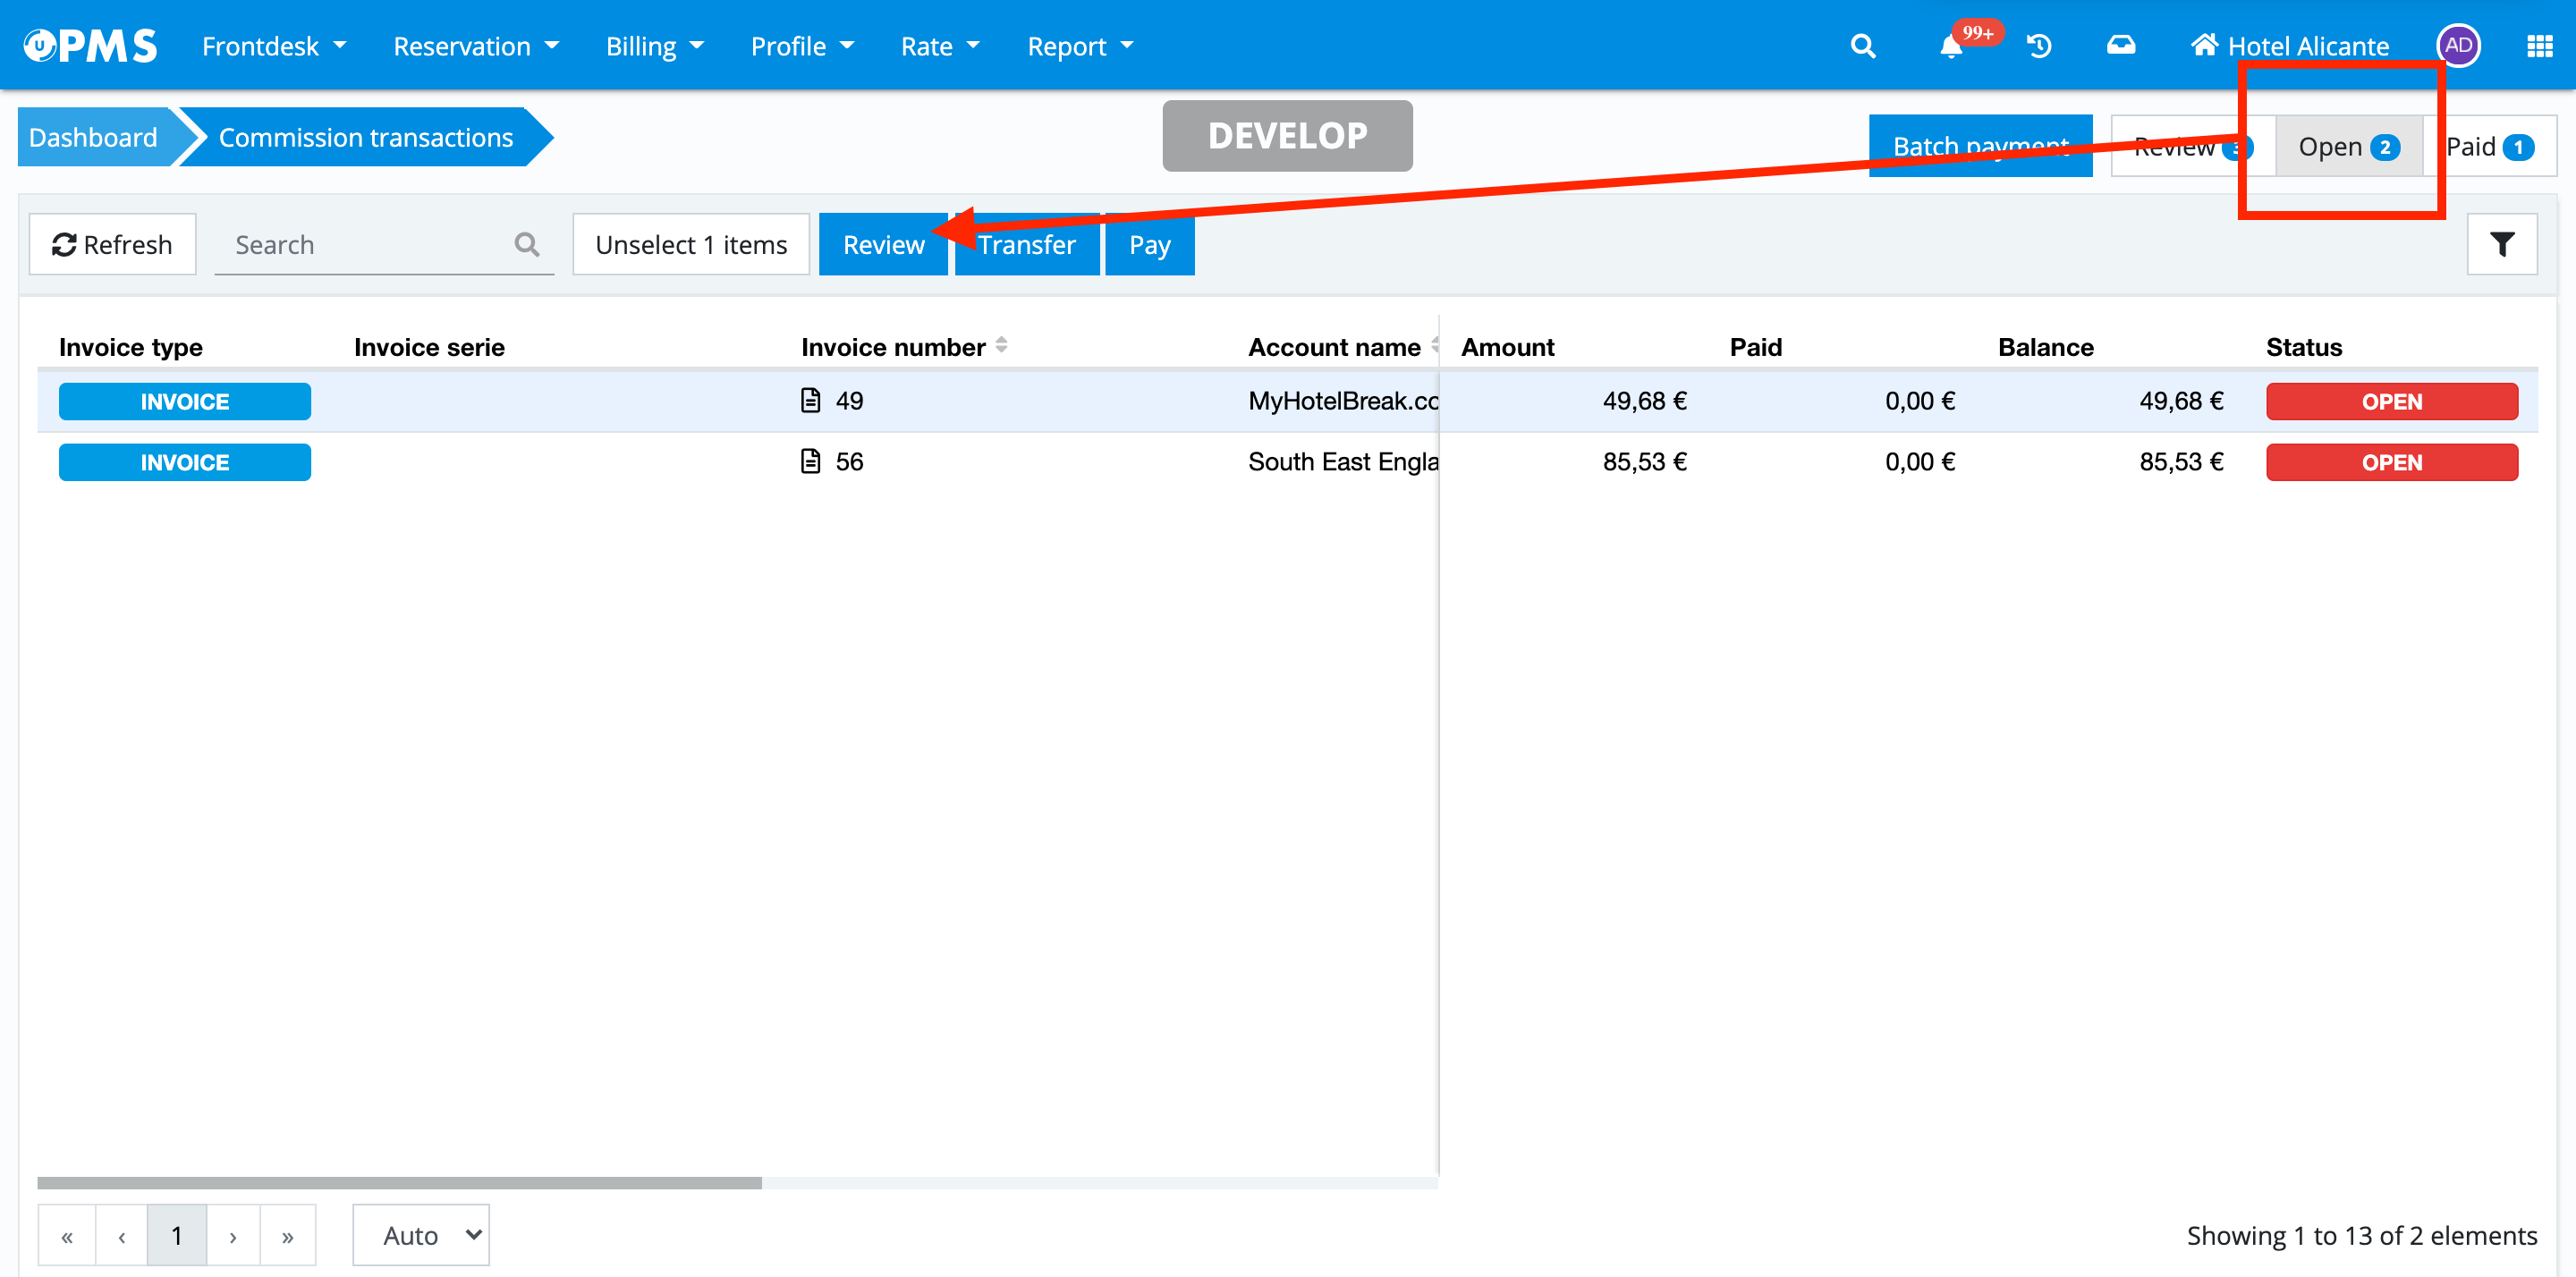The image size is (2576, 1277).
Task: Expand the Frontdesk menu
Action: (x=273, y=46)
